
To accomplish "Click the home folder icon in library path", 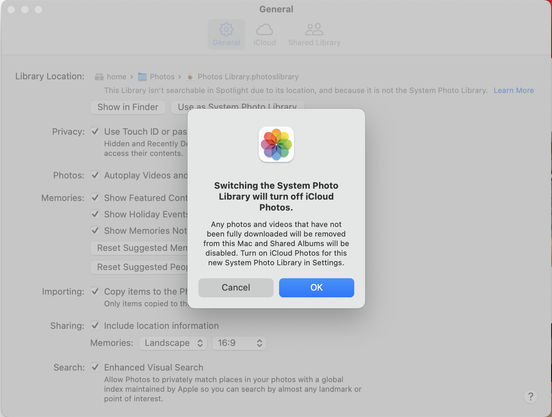I will (x=99, y=77).
